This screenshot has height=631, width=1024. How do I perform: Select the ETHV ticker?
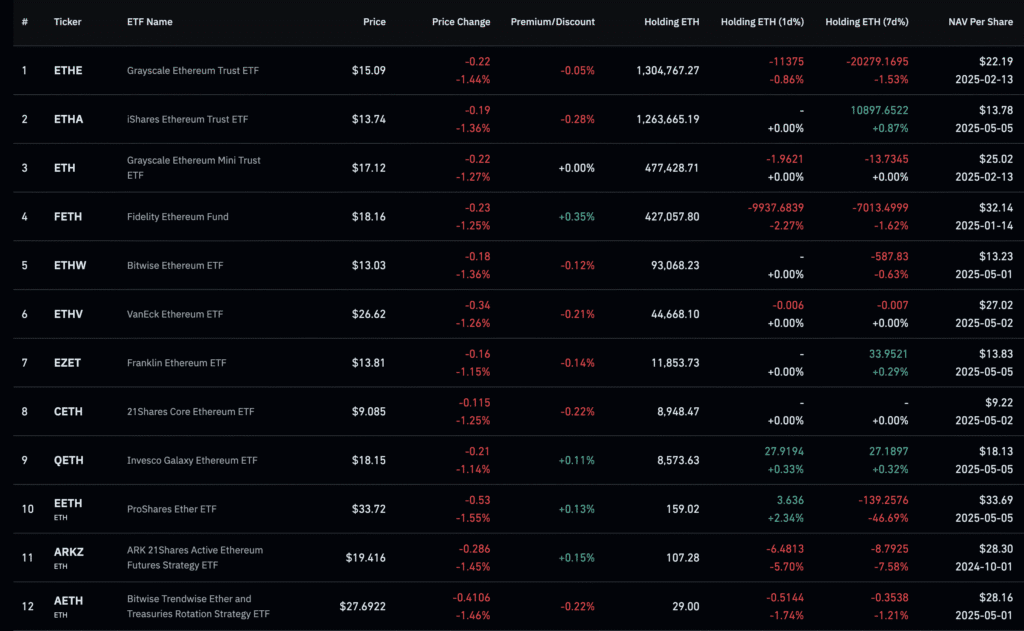(x=68, y=314)
